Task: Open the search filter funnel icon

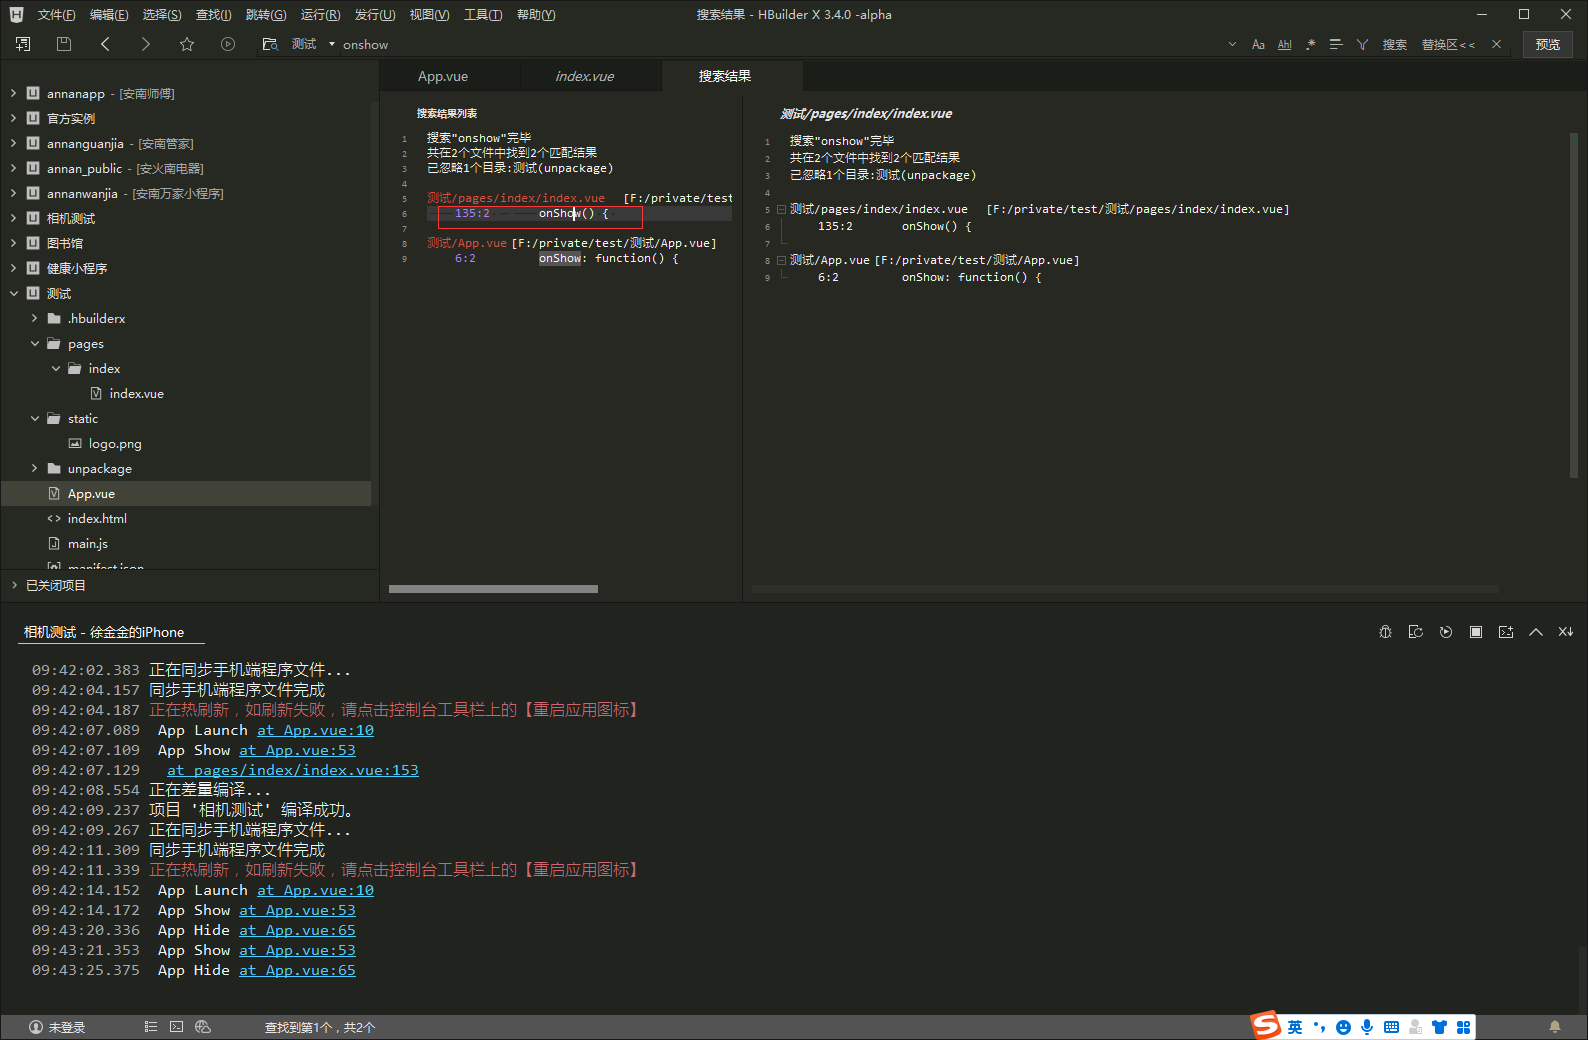Action: pos(1362,45)
